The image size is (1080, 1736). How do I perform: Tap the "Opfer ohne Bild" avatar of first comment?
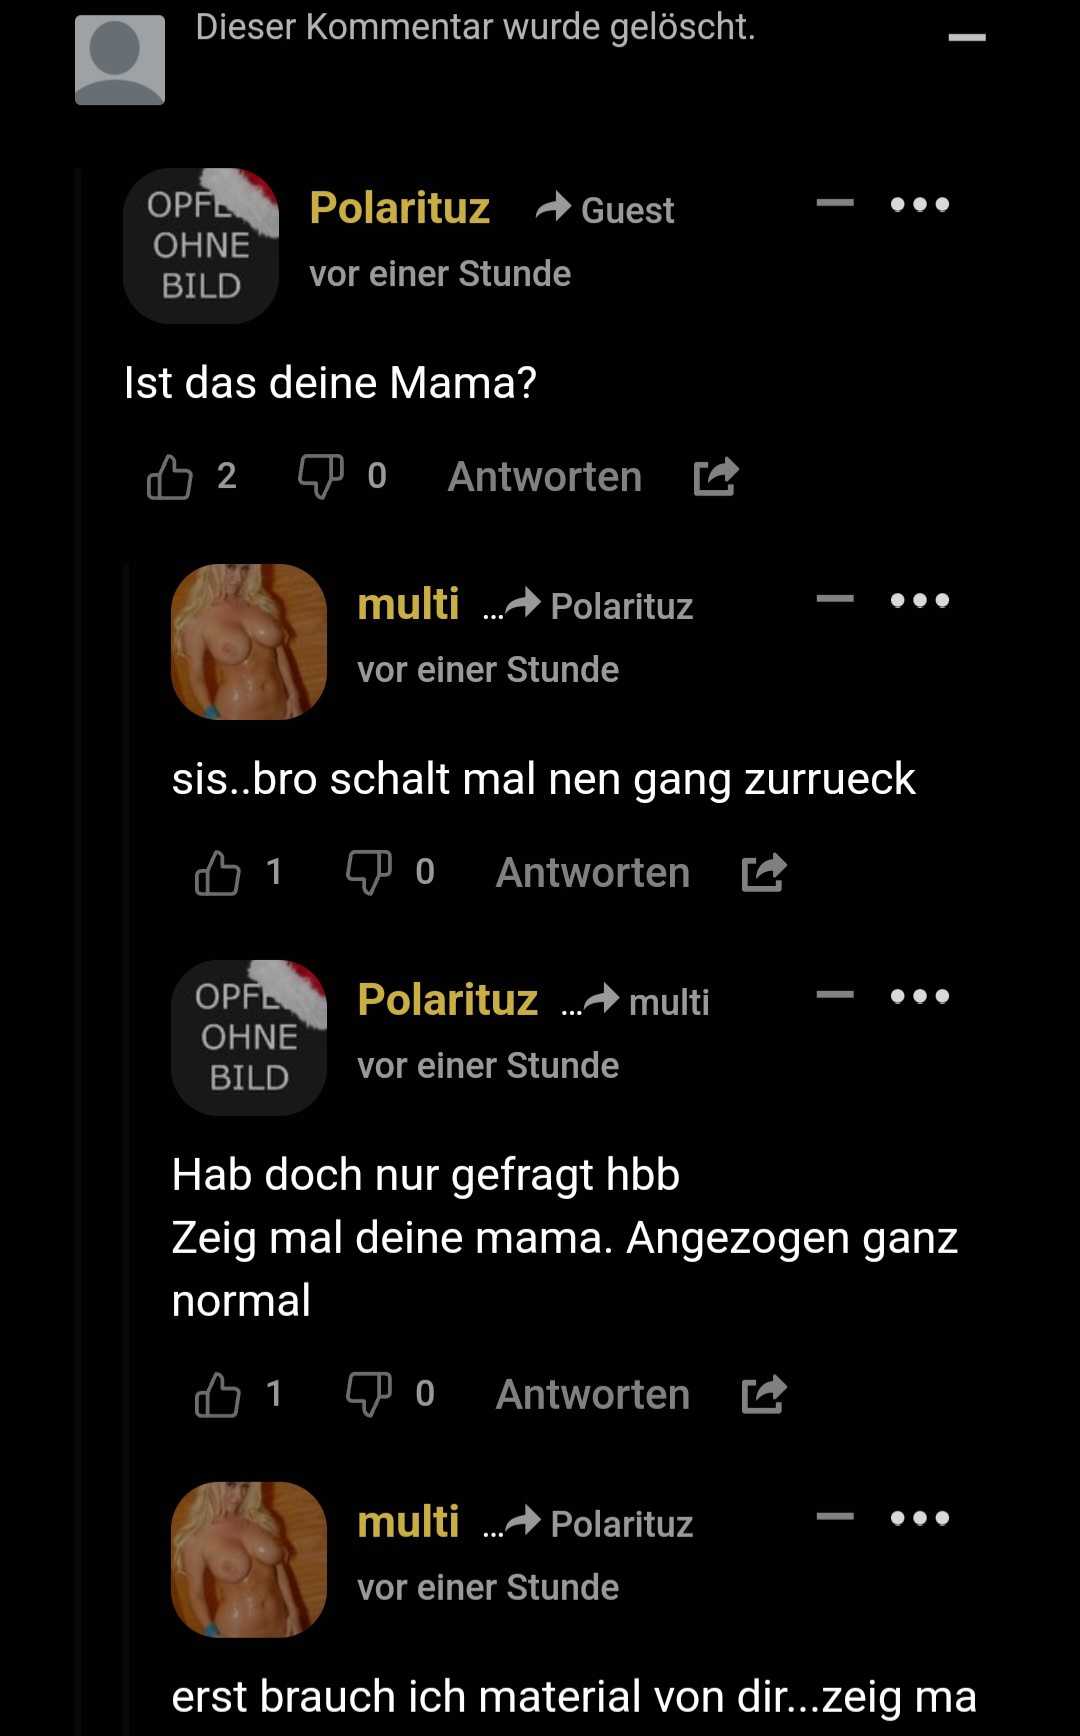[201, 246]
